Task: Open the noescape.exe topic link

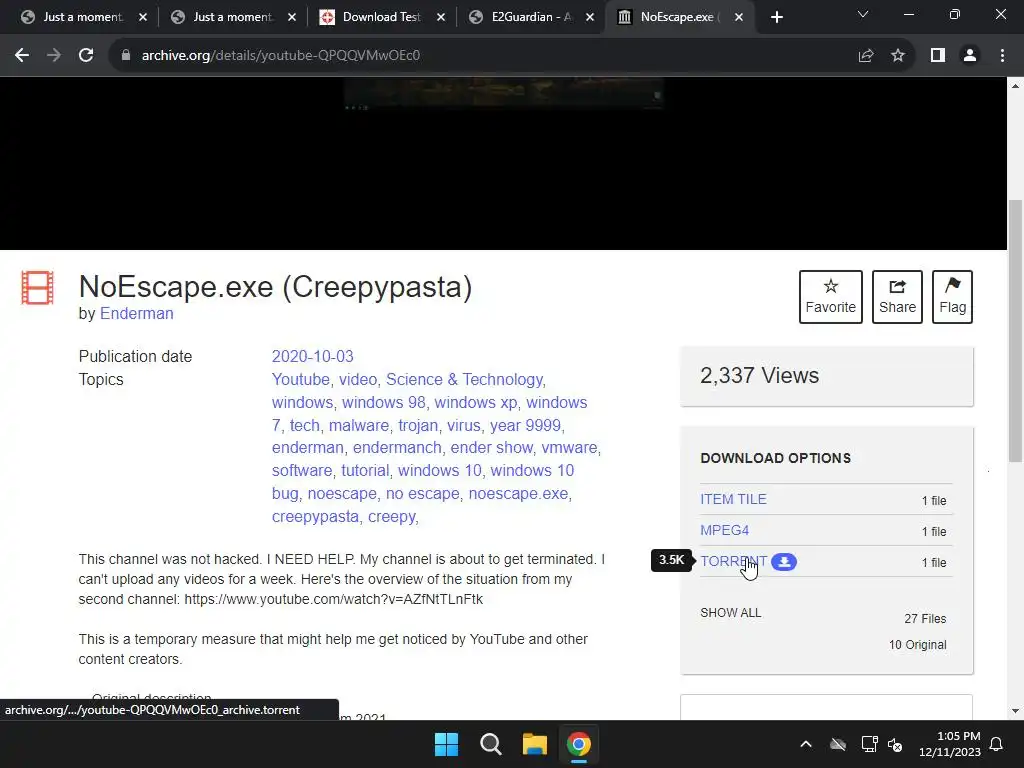Action: (518, 493)
